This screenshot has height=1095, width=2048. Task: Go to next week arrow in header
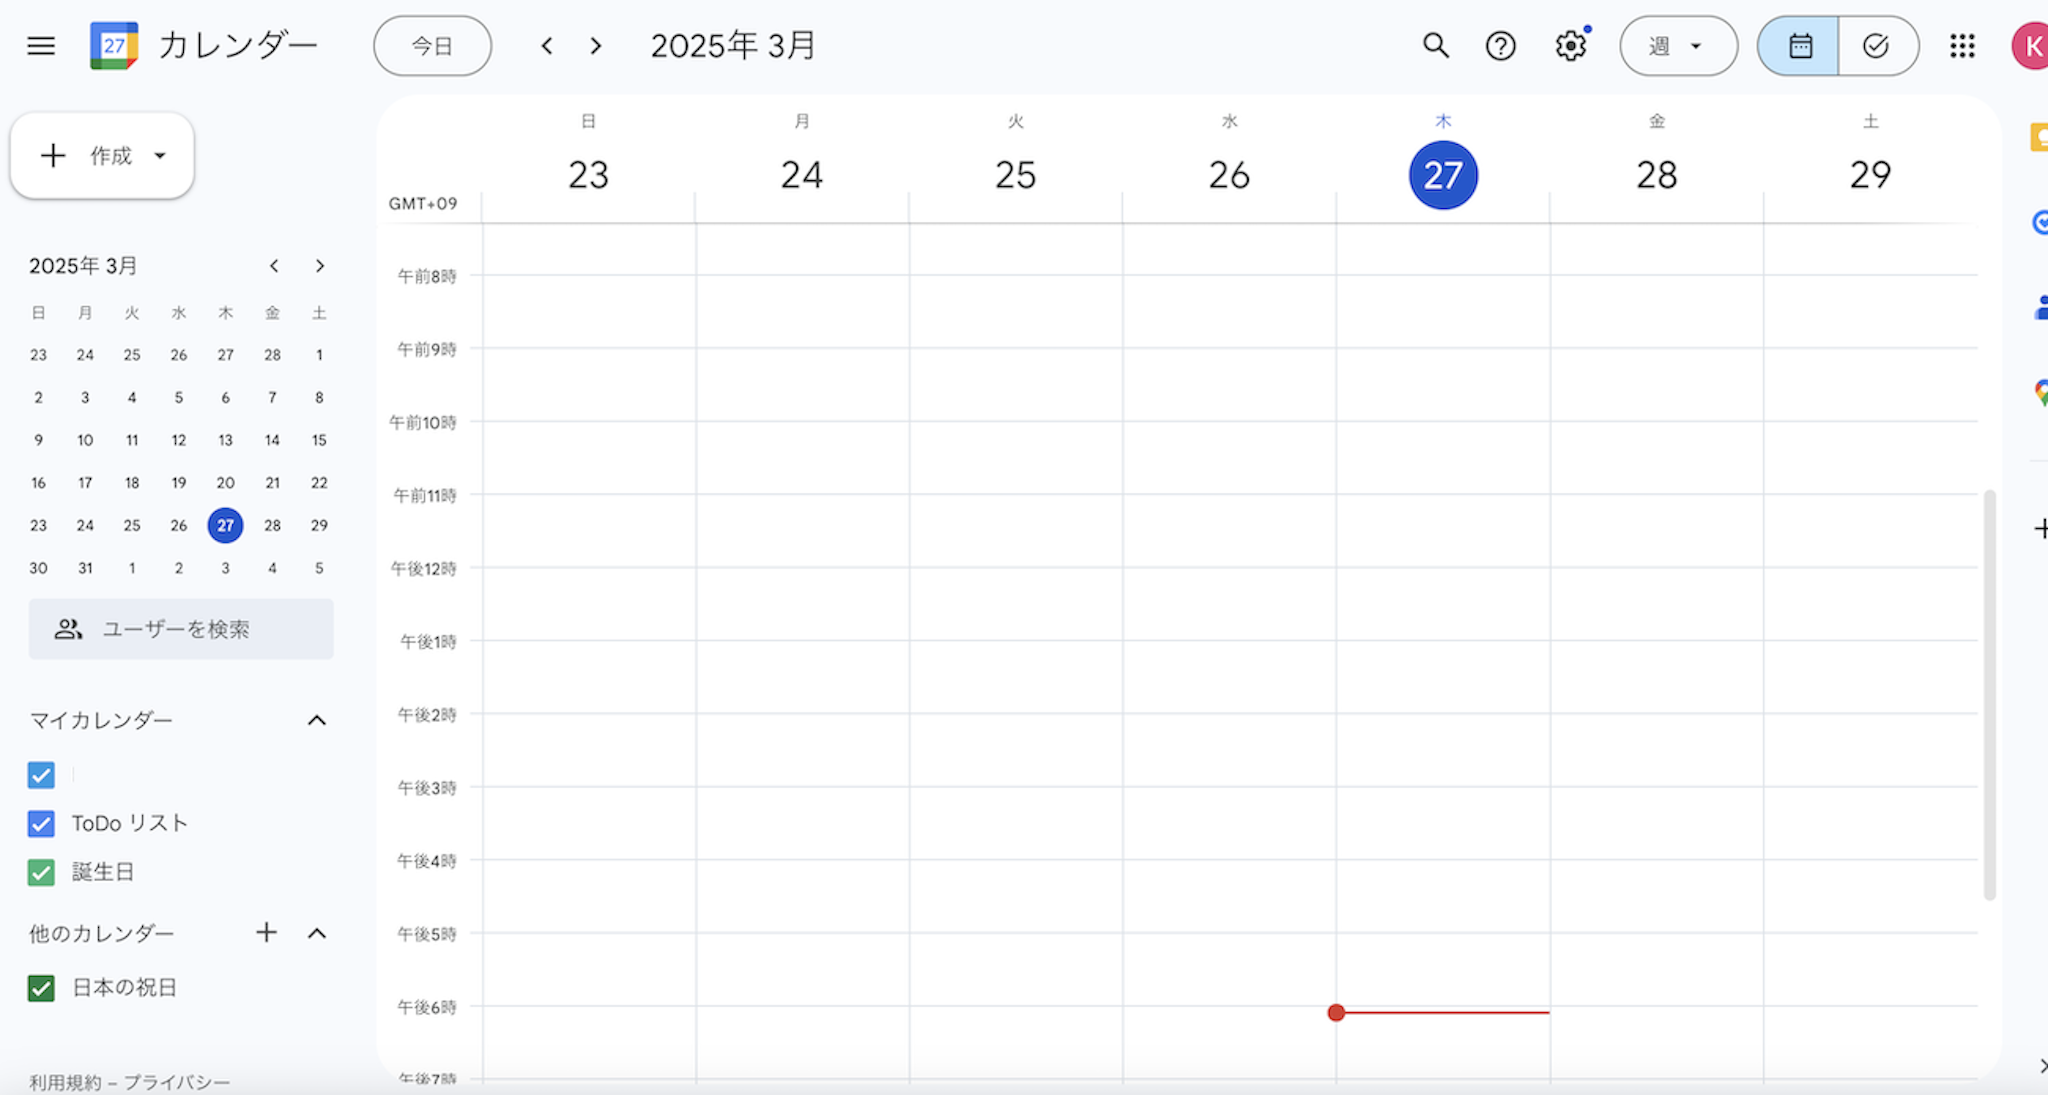(x=596, y=46)
